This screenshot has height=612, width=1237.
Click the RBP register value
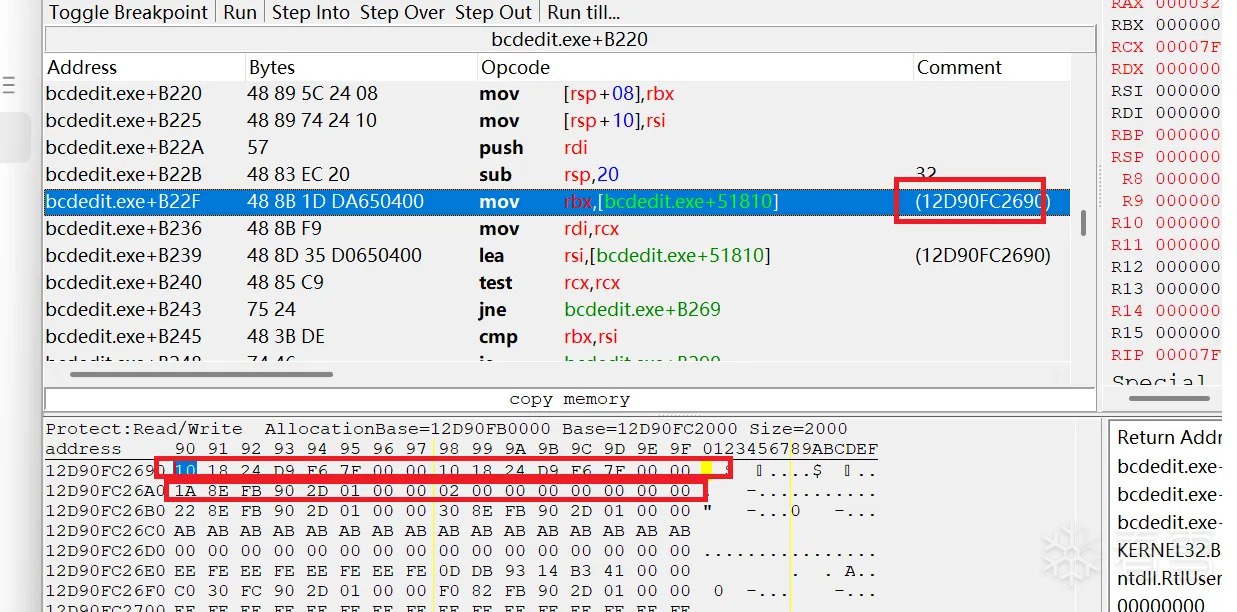point(1189,135)
